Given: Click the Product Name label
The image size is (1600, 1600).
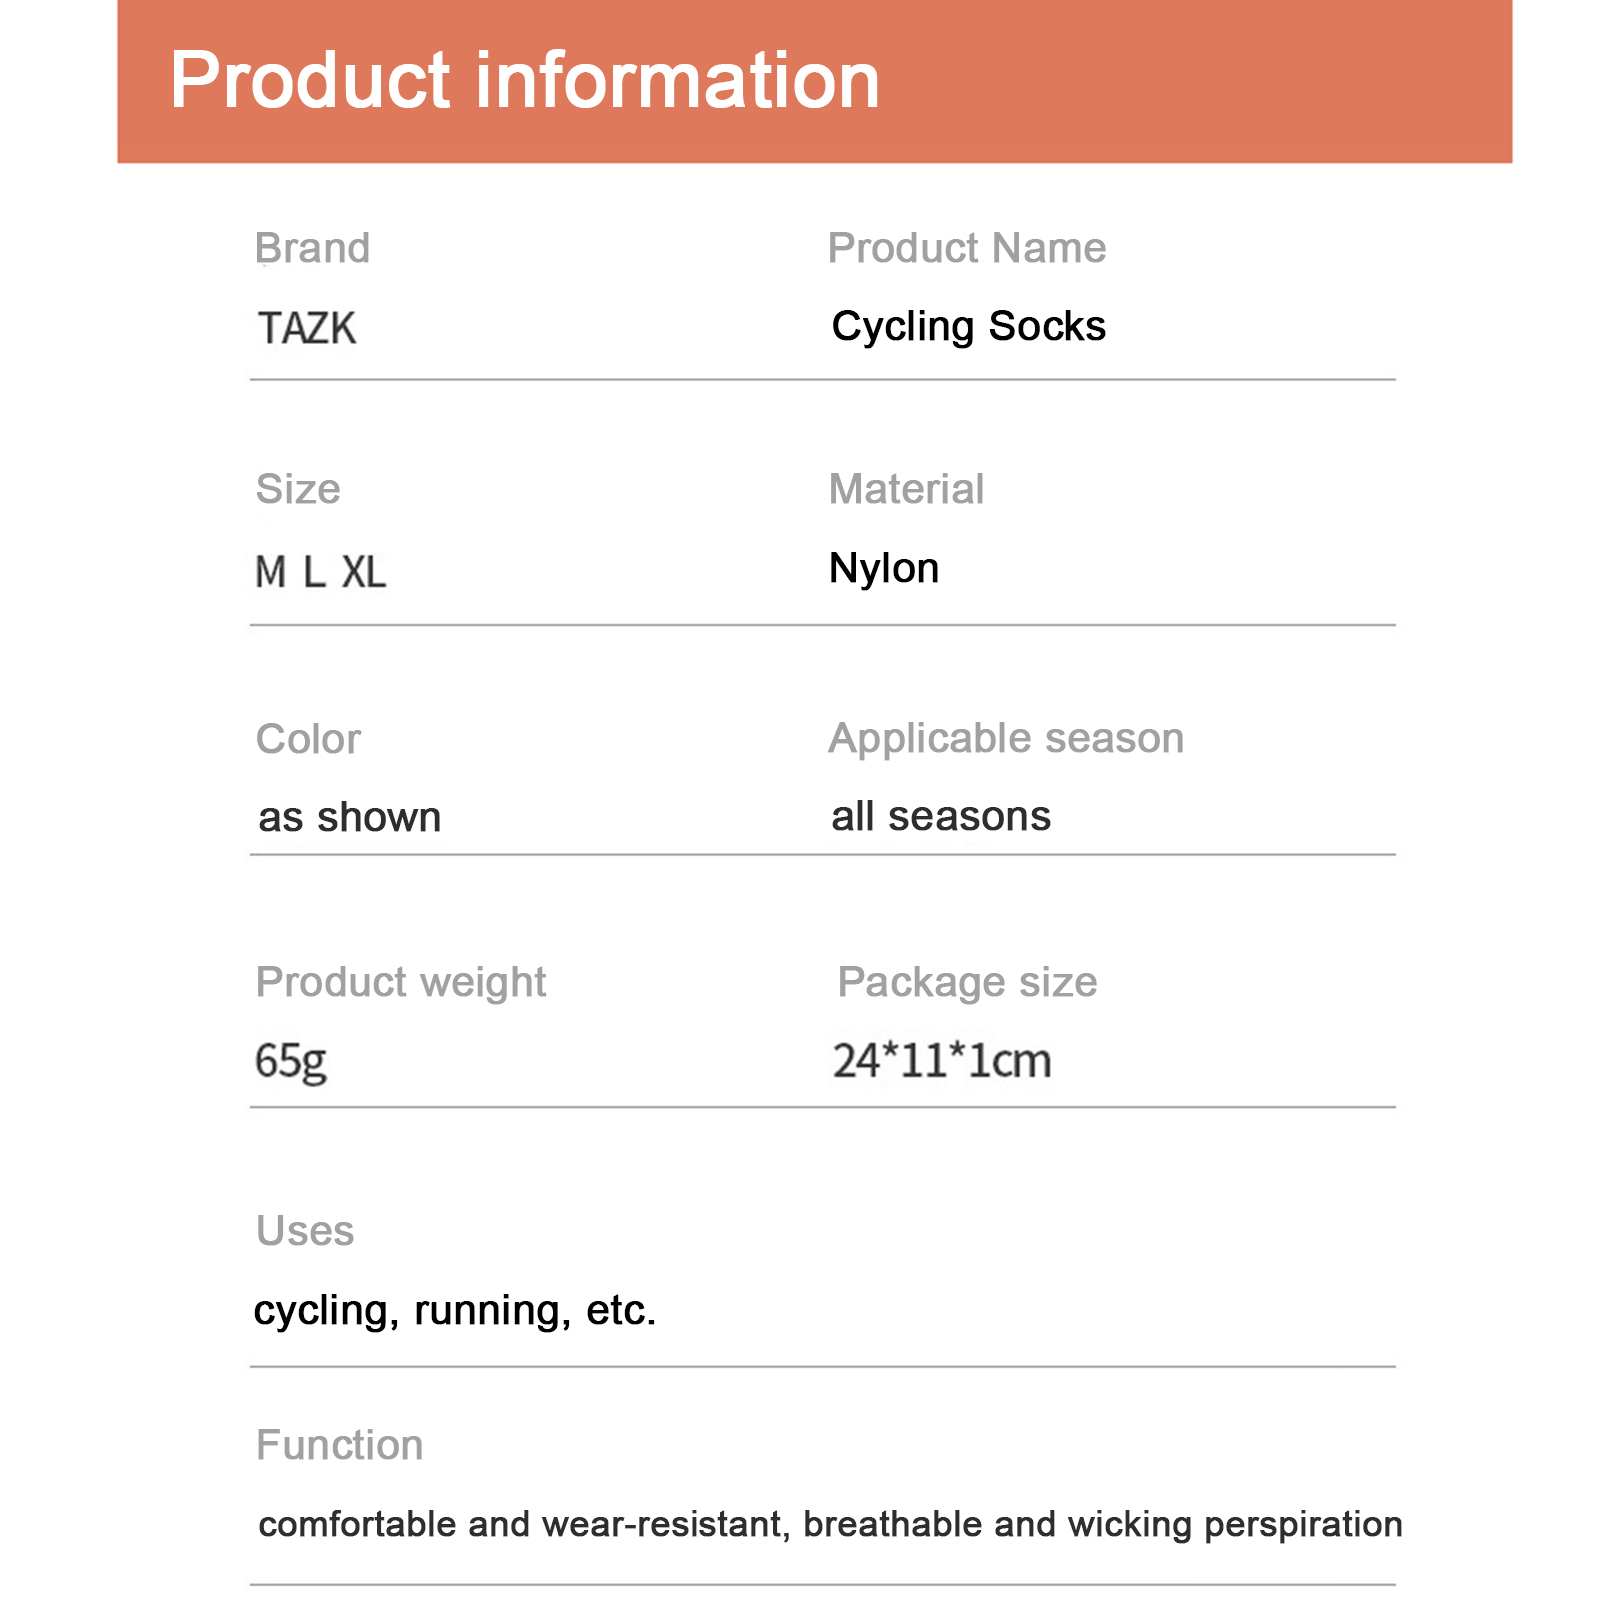Looking at the screenshot, I should [966, 248].
